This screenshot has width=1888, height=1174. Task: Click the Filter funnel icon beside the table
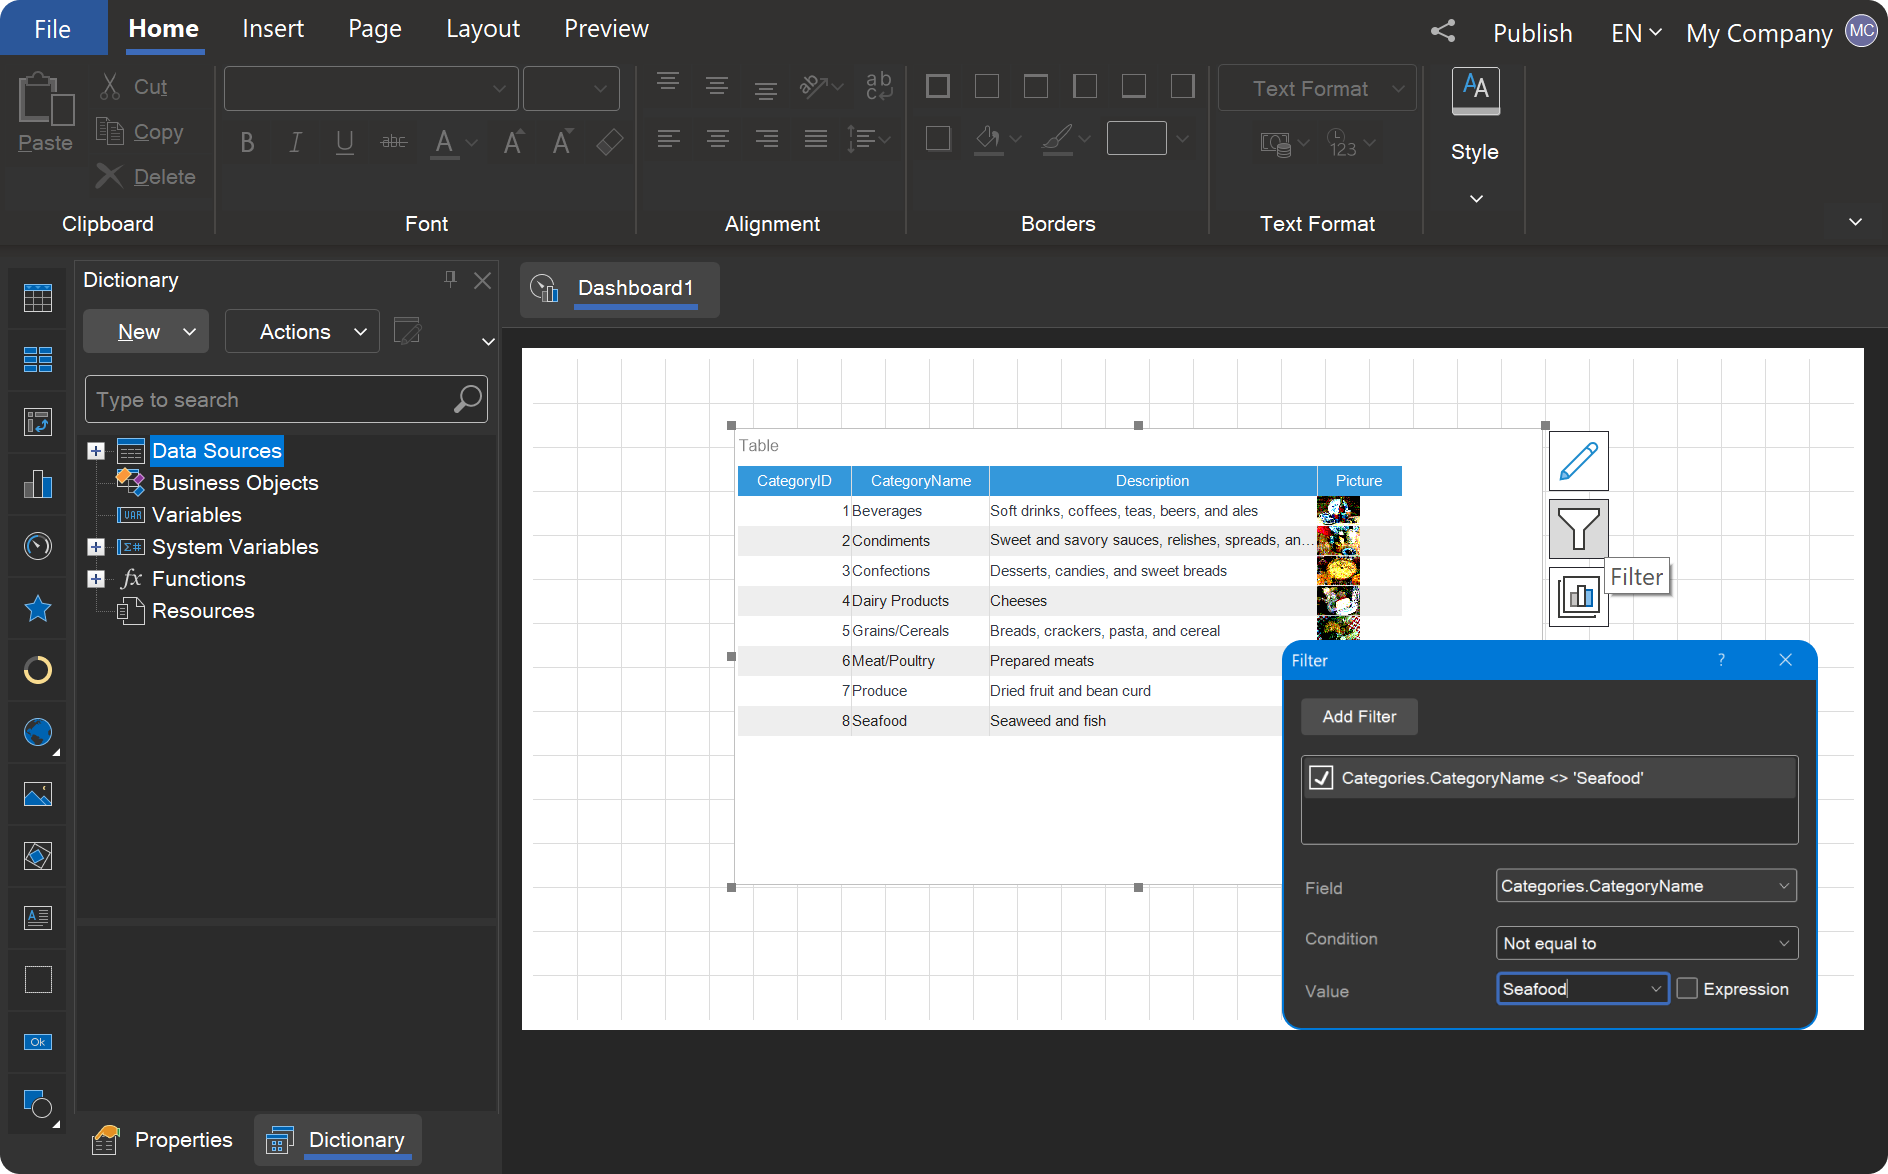pos(1578,529)
